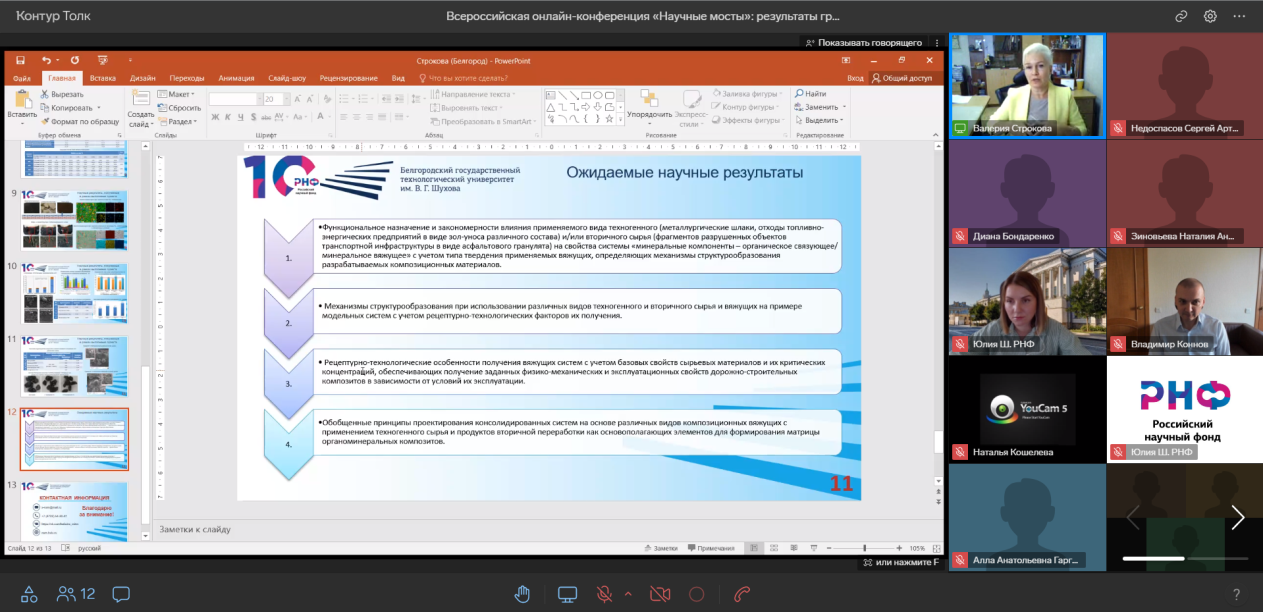The width and height of the screenshot is (1263, 612).
Task: Hang up with the red phone icon
Action: (x=742, y=594)
